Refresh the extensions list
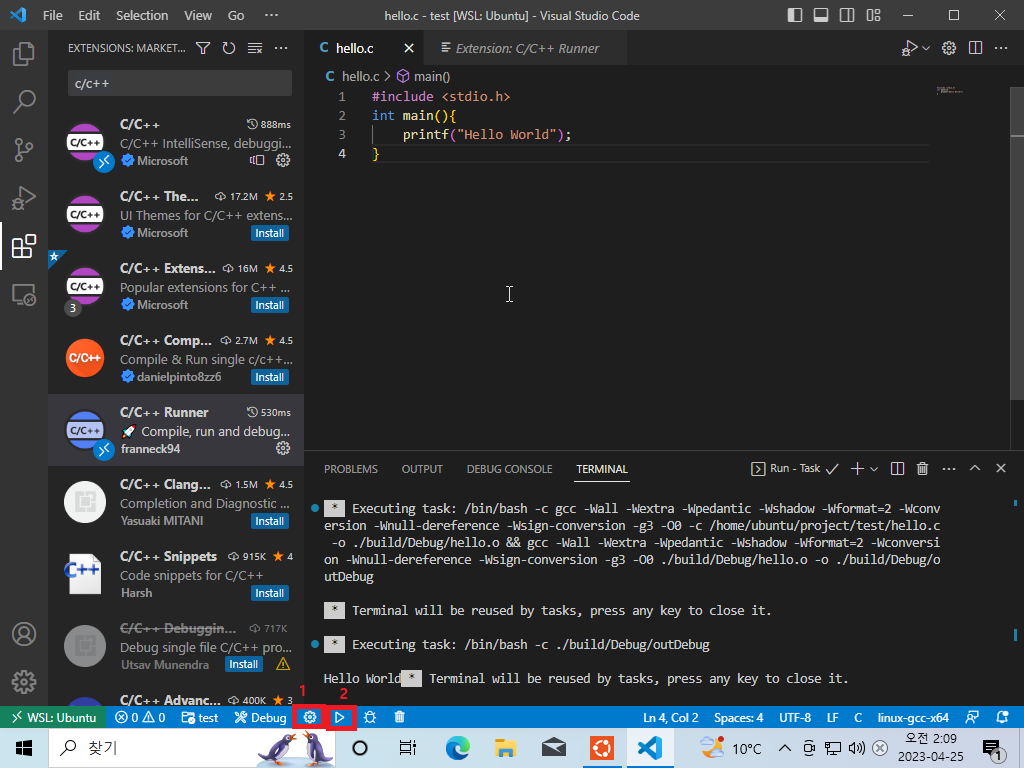 pyautogui.click(x=229, y=48)
